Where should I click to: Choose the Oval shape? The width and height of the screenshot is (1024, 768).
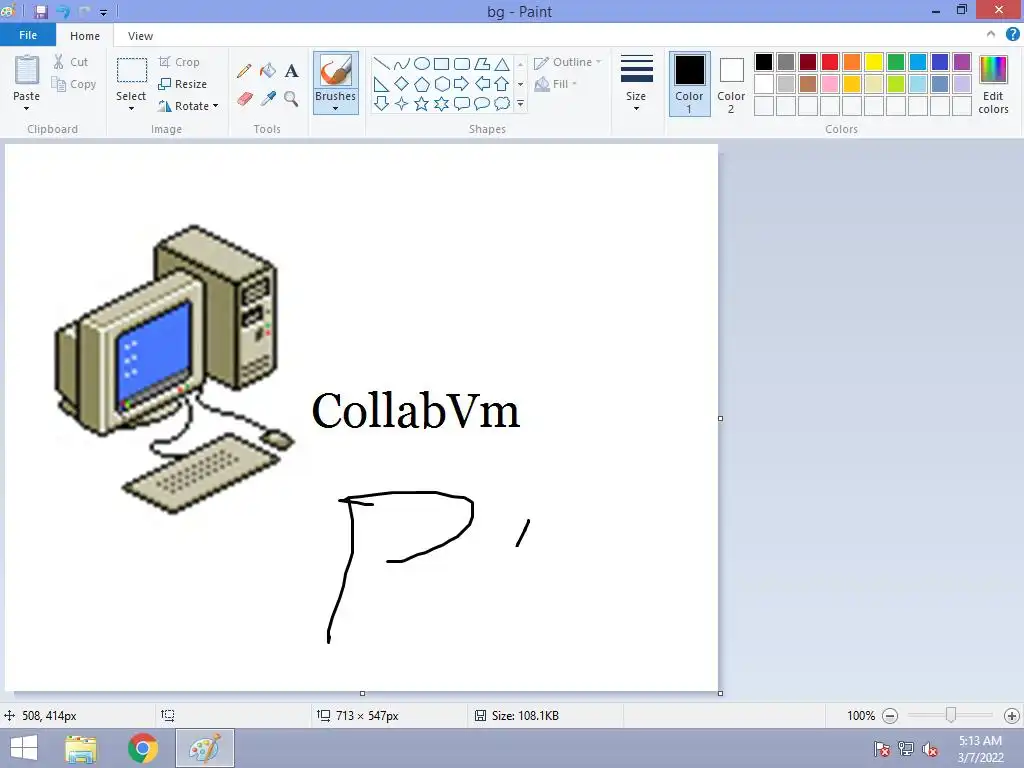[x=422, y=64]
